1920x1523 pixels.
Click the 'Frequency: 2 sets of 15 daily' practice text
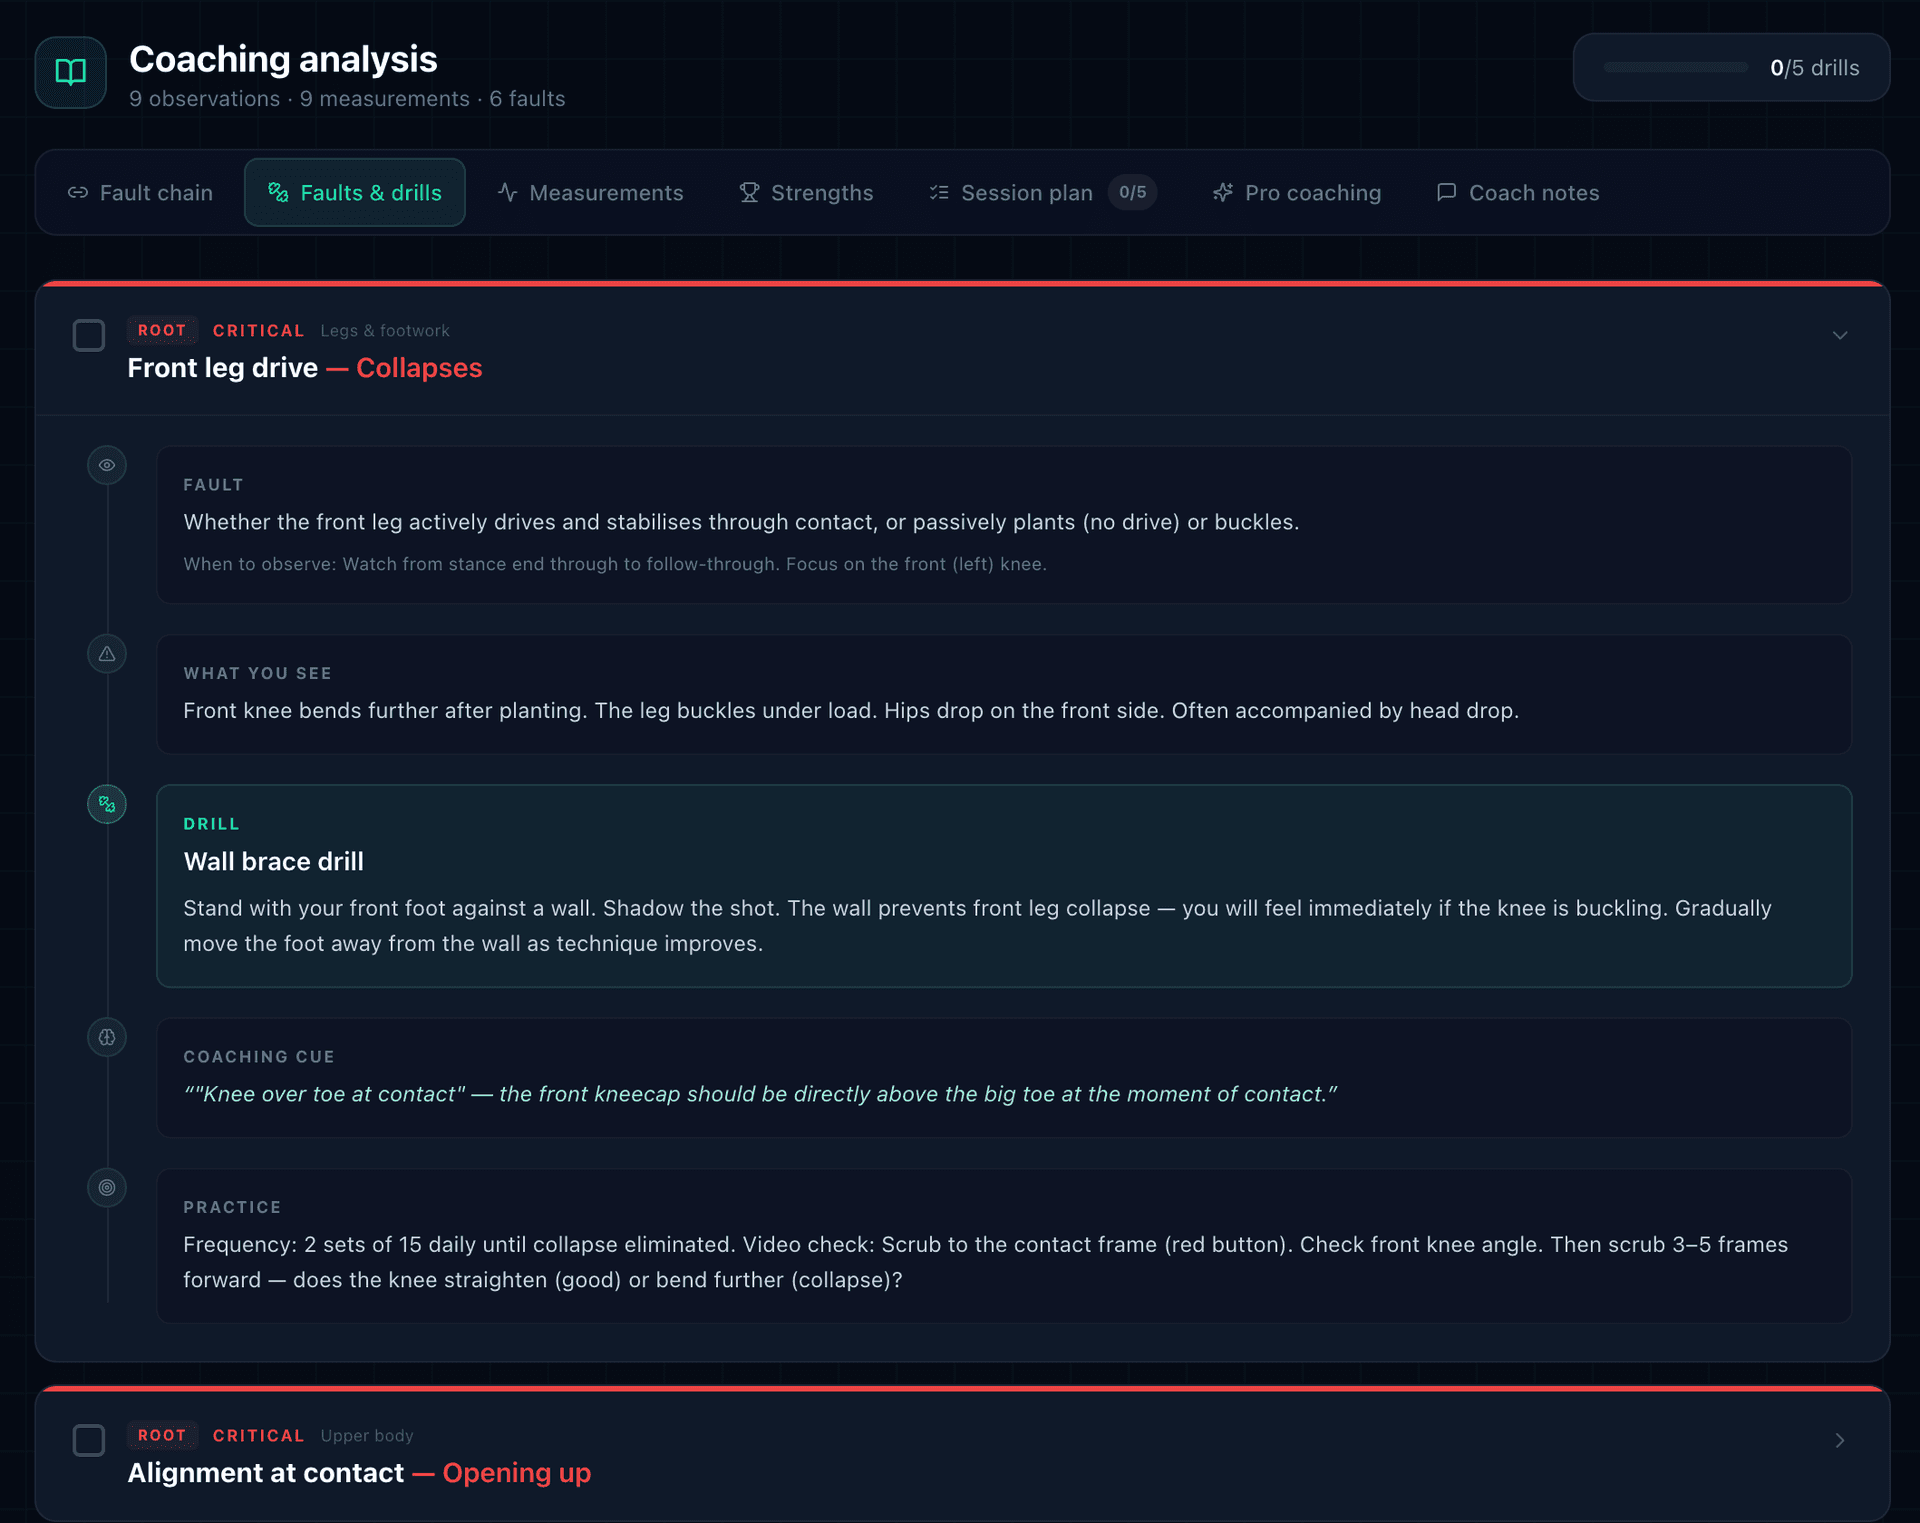985,1262
